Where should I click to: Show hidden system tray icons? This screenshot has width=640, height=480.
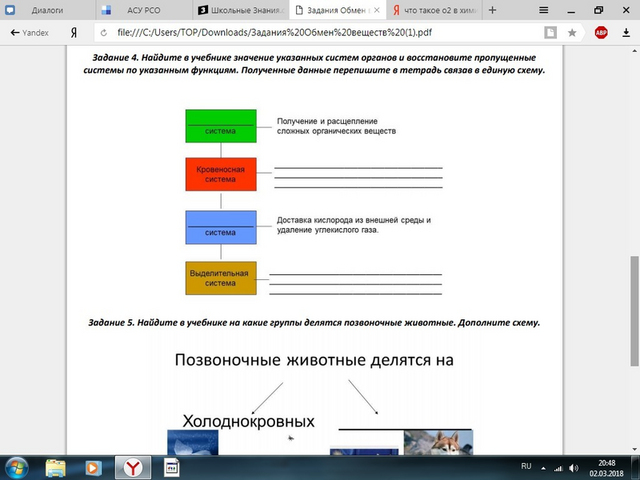click(543, 468)
